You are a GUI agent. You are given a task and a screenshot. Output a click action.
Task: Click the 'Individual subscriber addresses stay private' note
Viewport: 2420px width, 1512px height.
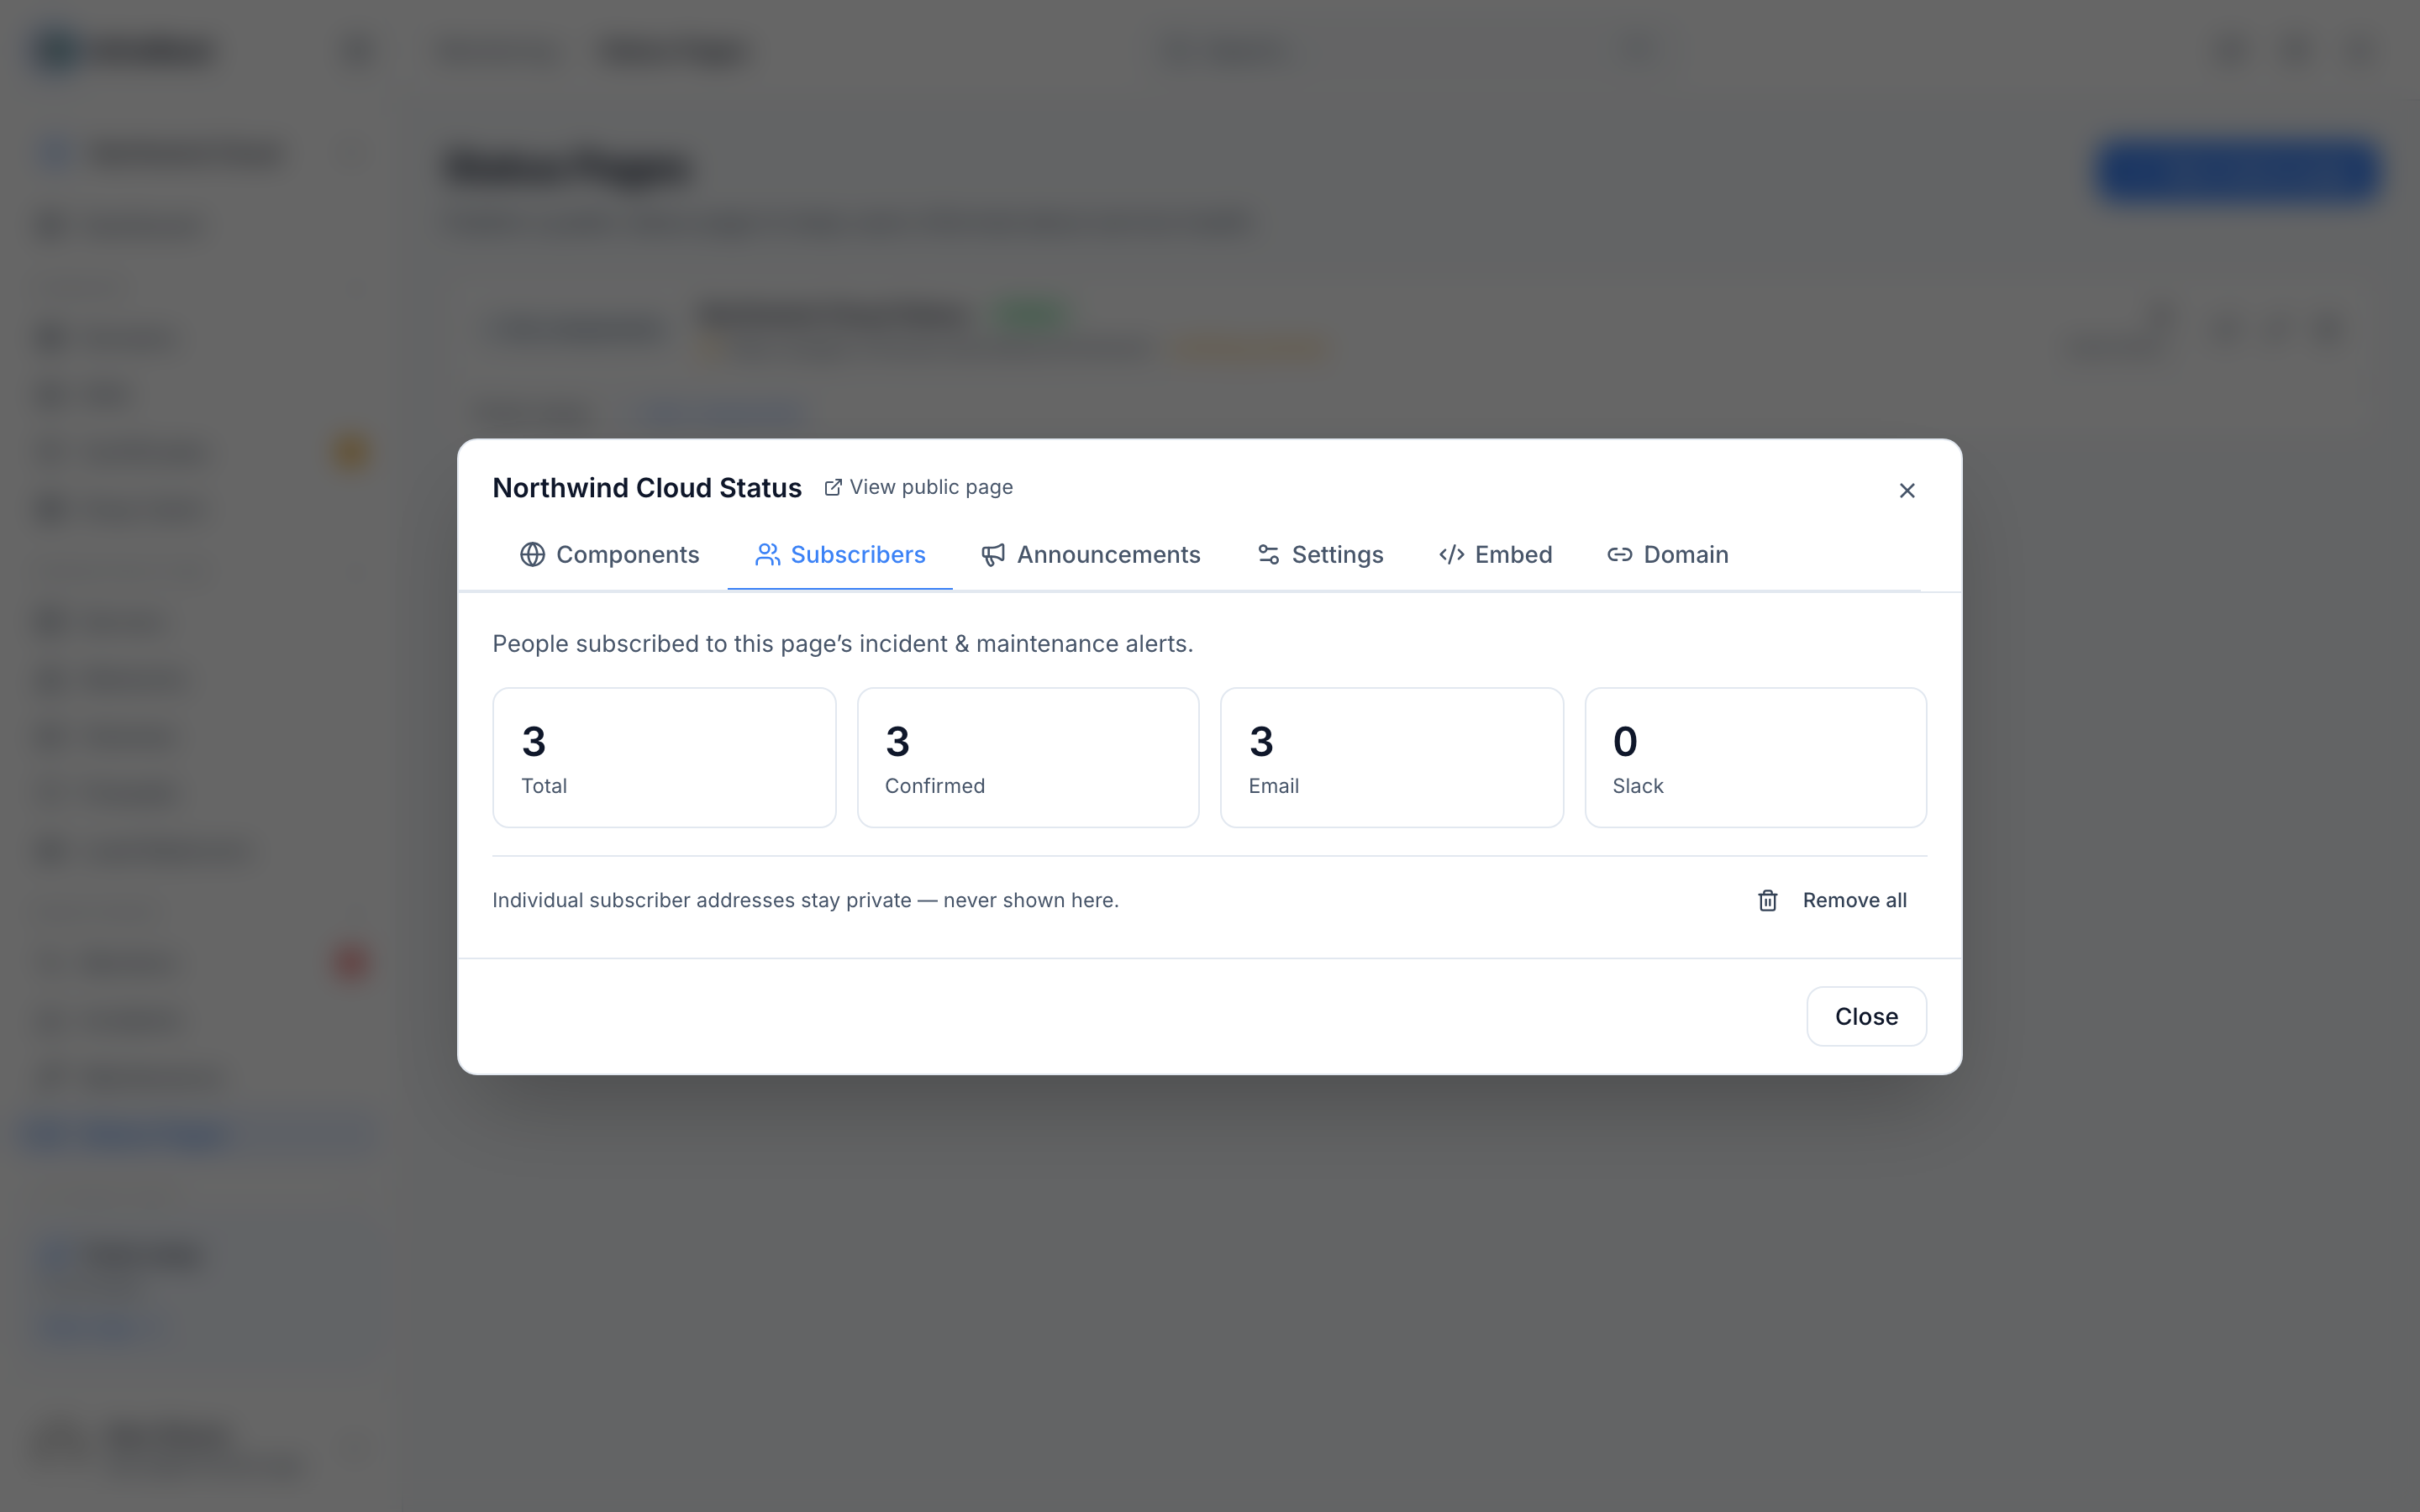[x=805, y=900]
